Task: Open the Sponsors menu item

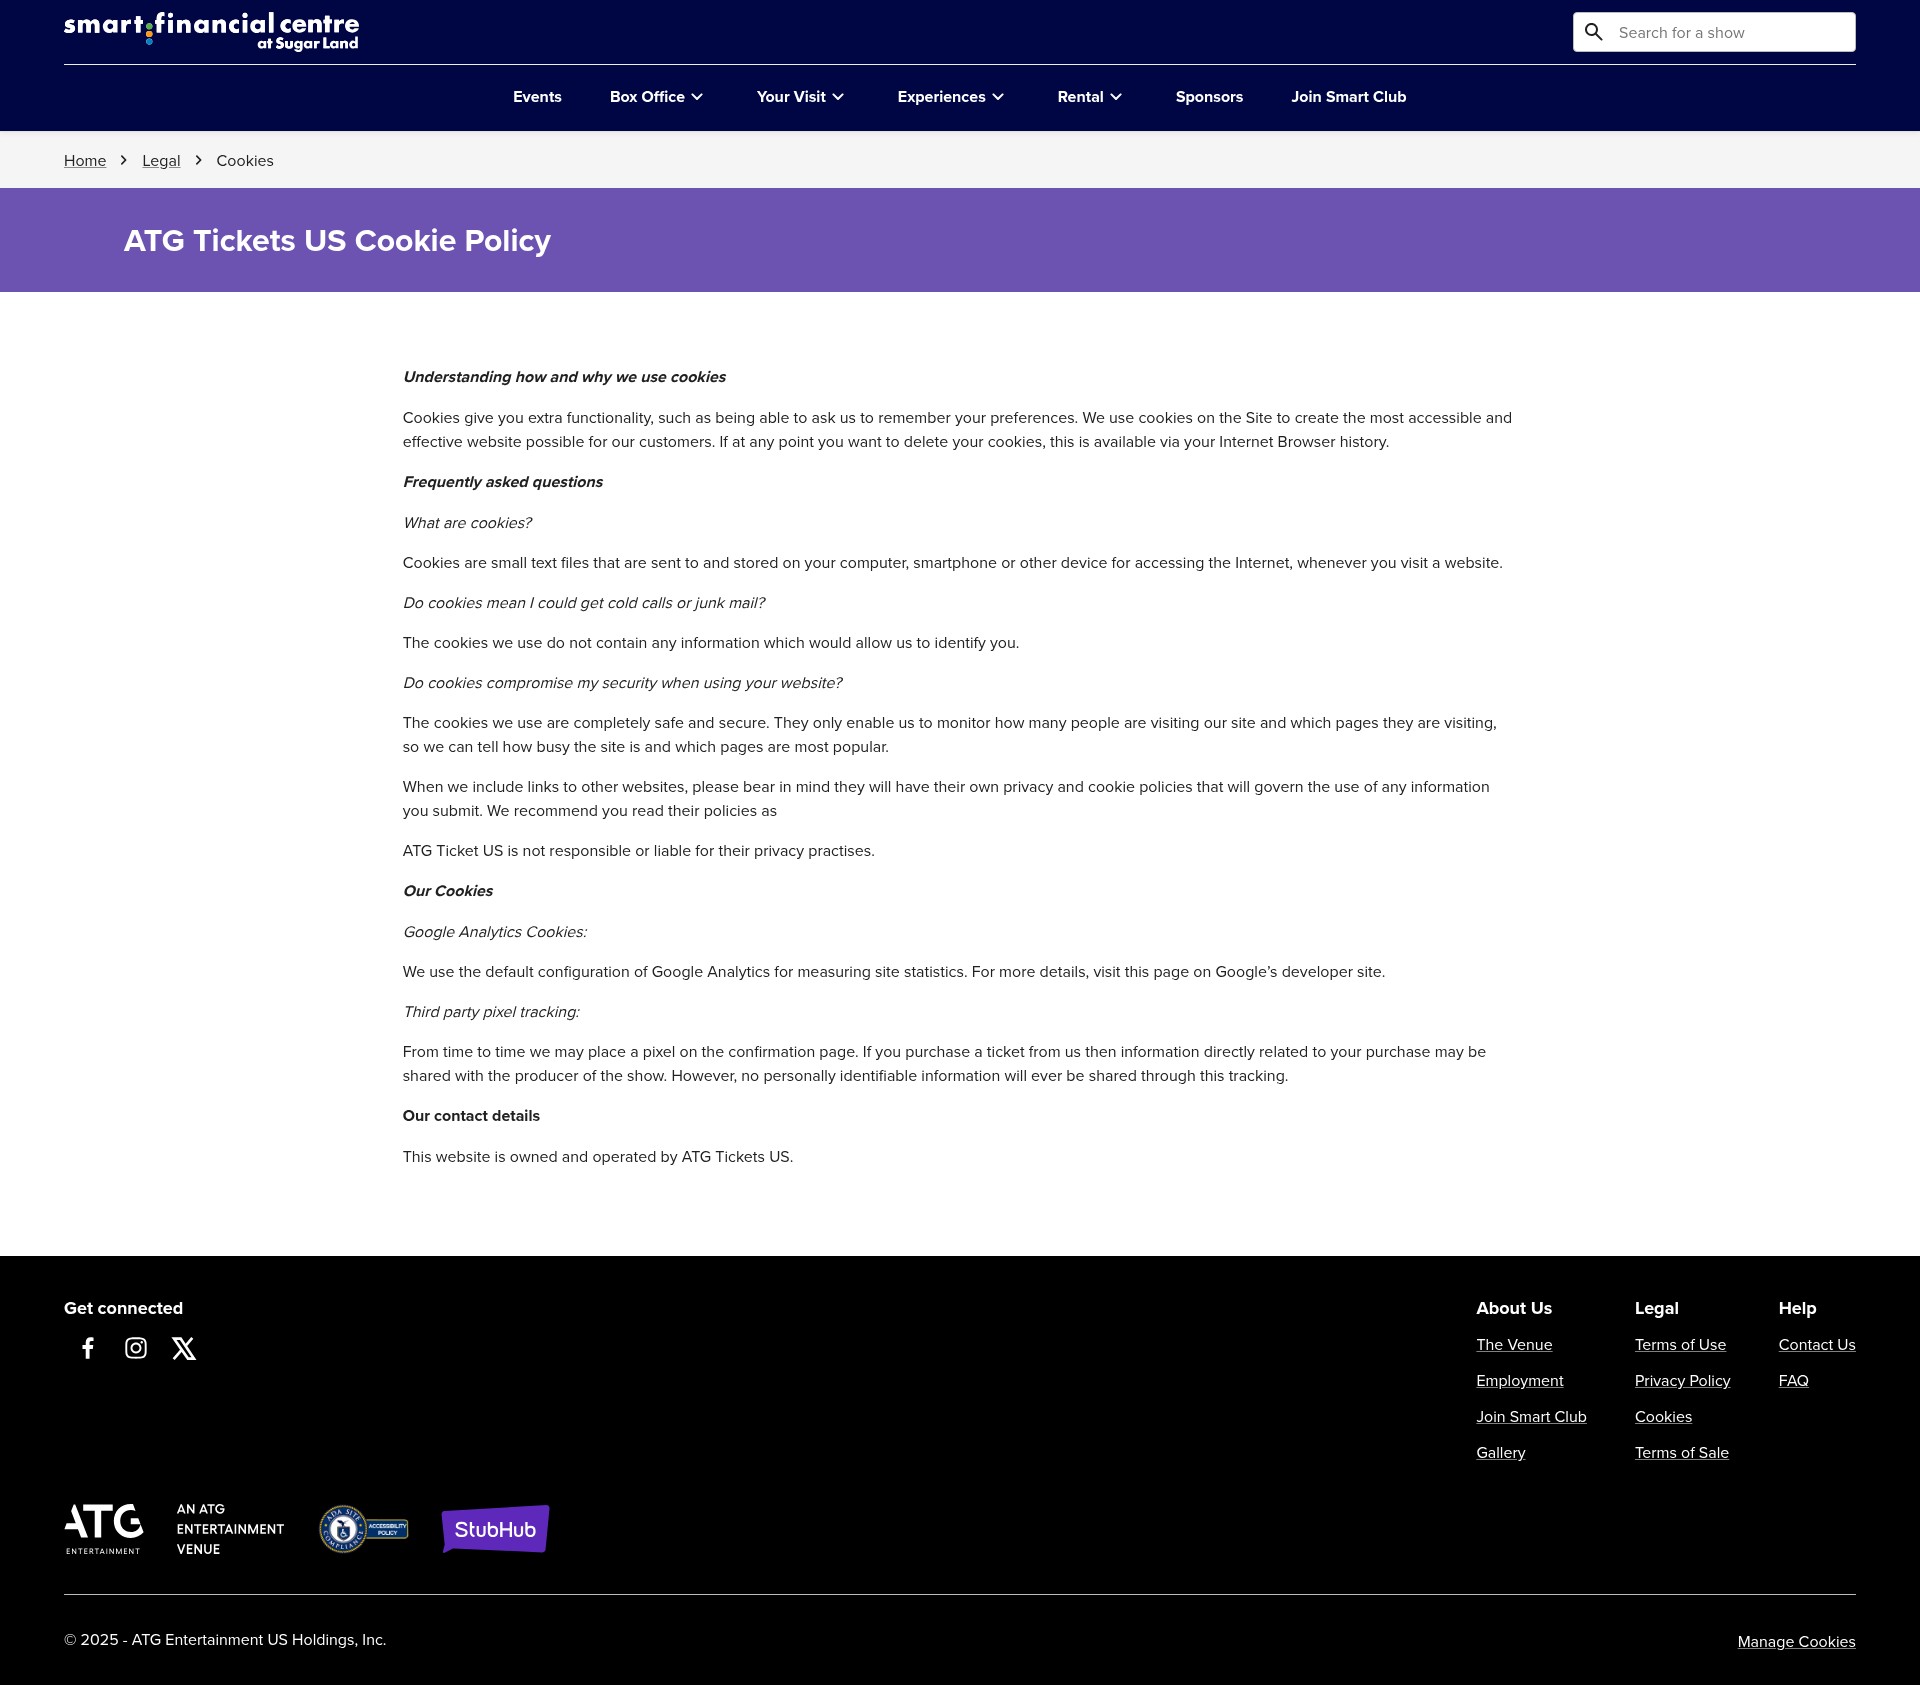Action: click(x=1209, y=97)
